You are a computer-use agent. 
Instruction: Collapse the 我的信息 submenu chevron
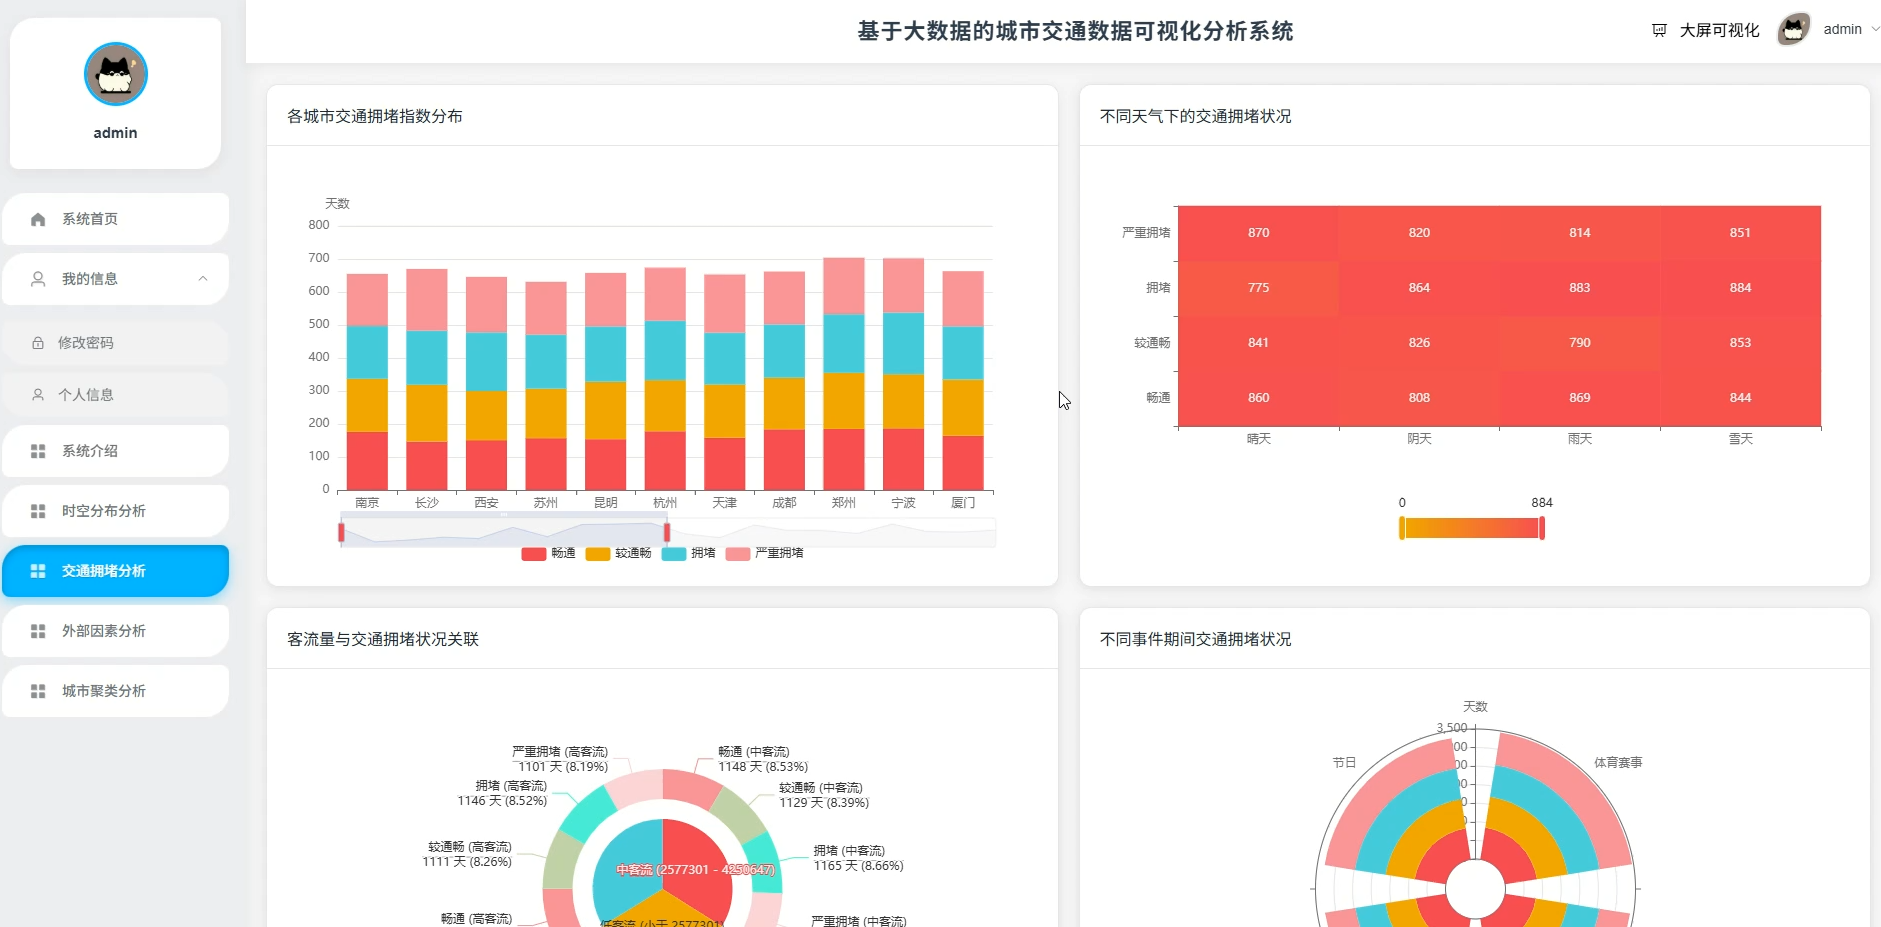coord(203,279)
